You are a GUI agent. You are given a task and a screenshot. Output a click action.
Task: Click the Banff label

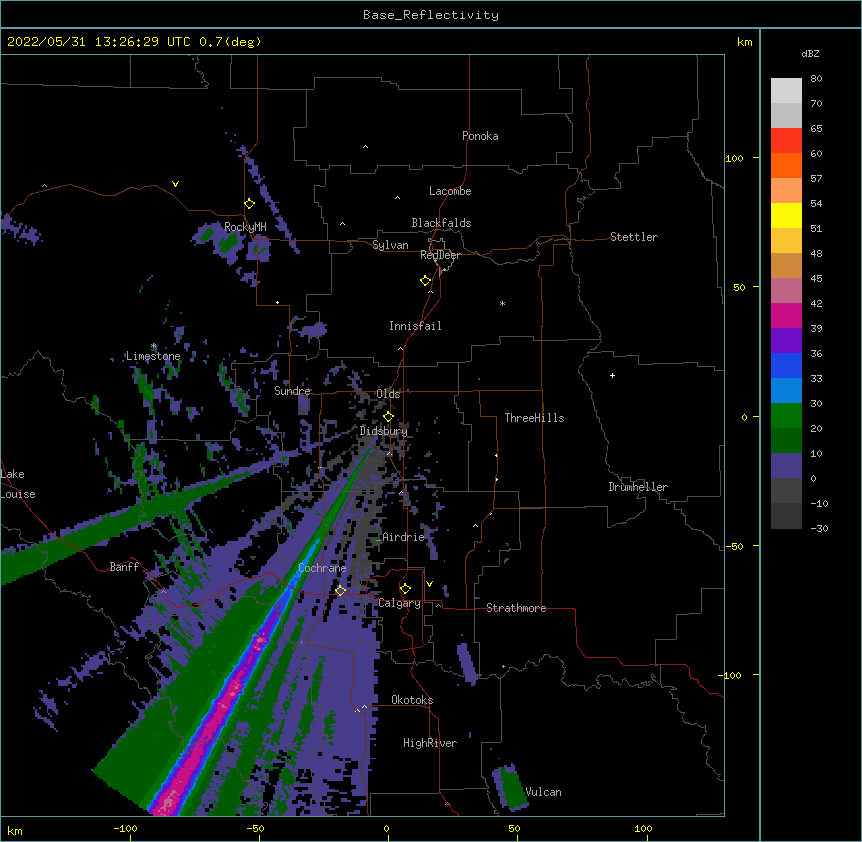[x=124, y=567]
